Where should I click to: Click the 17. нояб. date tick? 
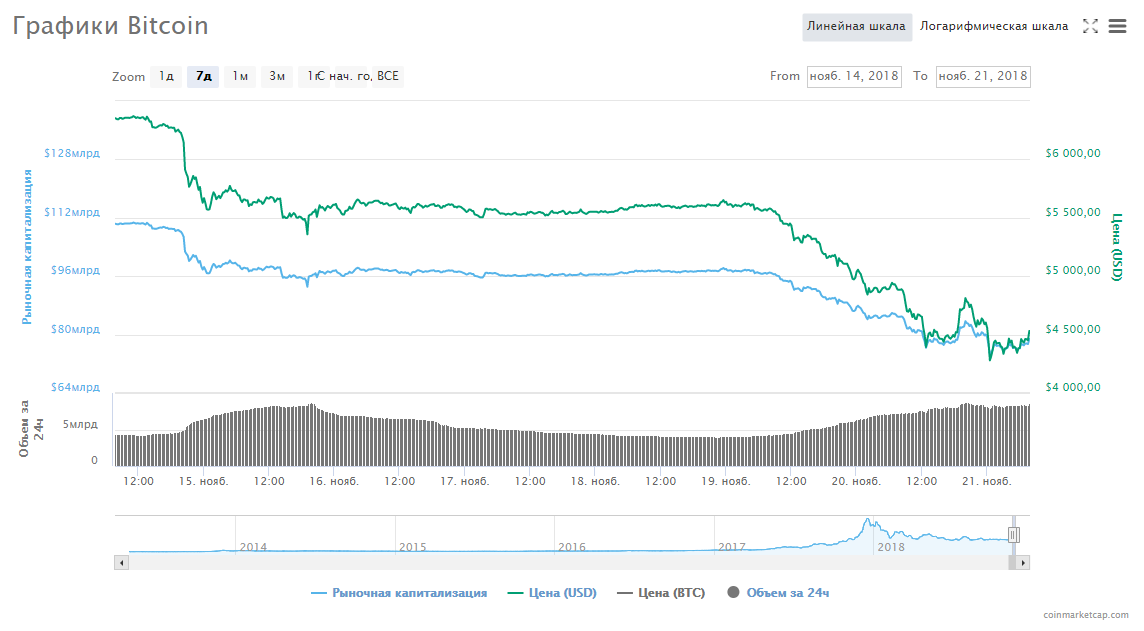pyautogui.click(x=464, y=481)
